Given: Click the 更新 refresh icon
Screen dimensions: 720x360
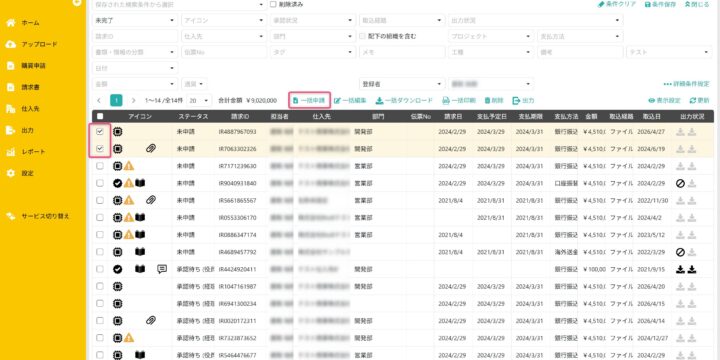Looking at the screenshot, I should [692, 101].
